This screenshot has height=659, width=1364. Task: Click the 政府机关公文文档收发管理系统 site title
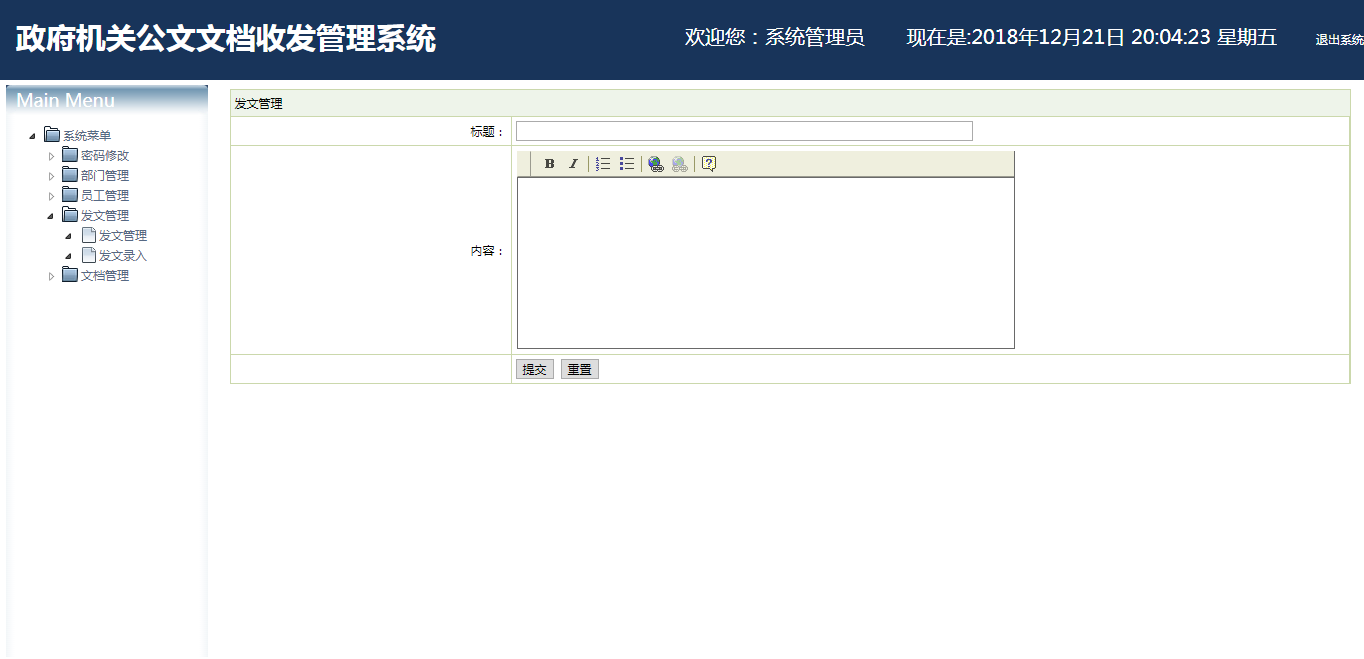[226, 39]
